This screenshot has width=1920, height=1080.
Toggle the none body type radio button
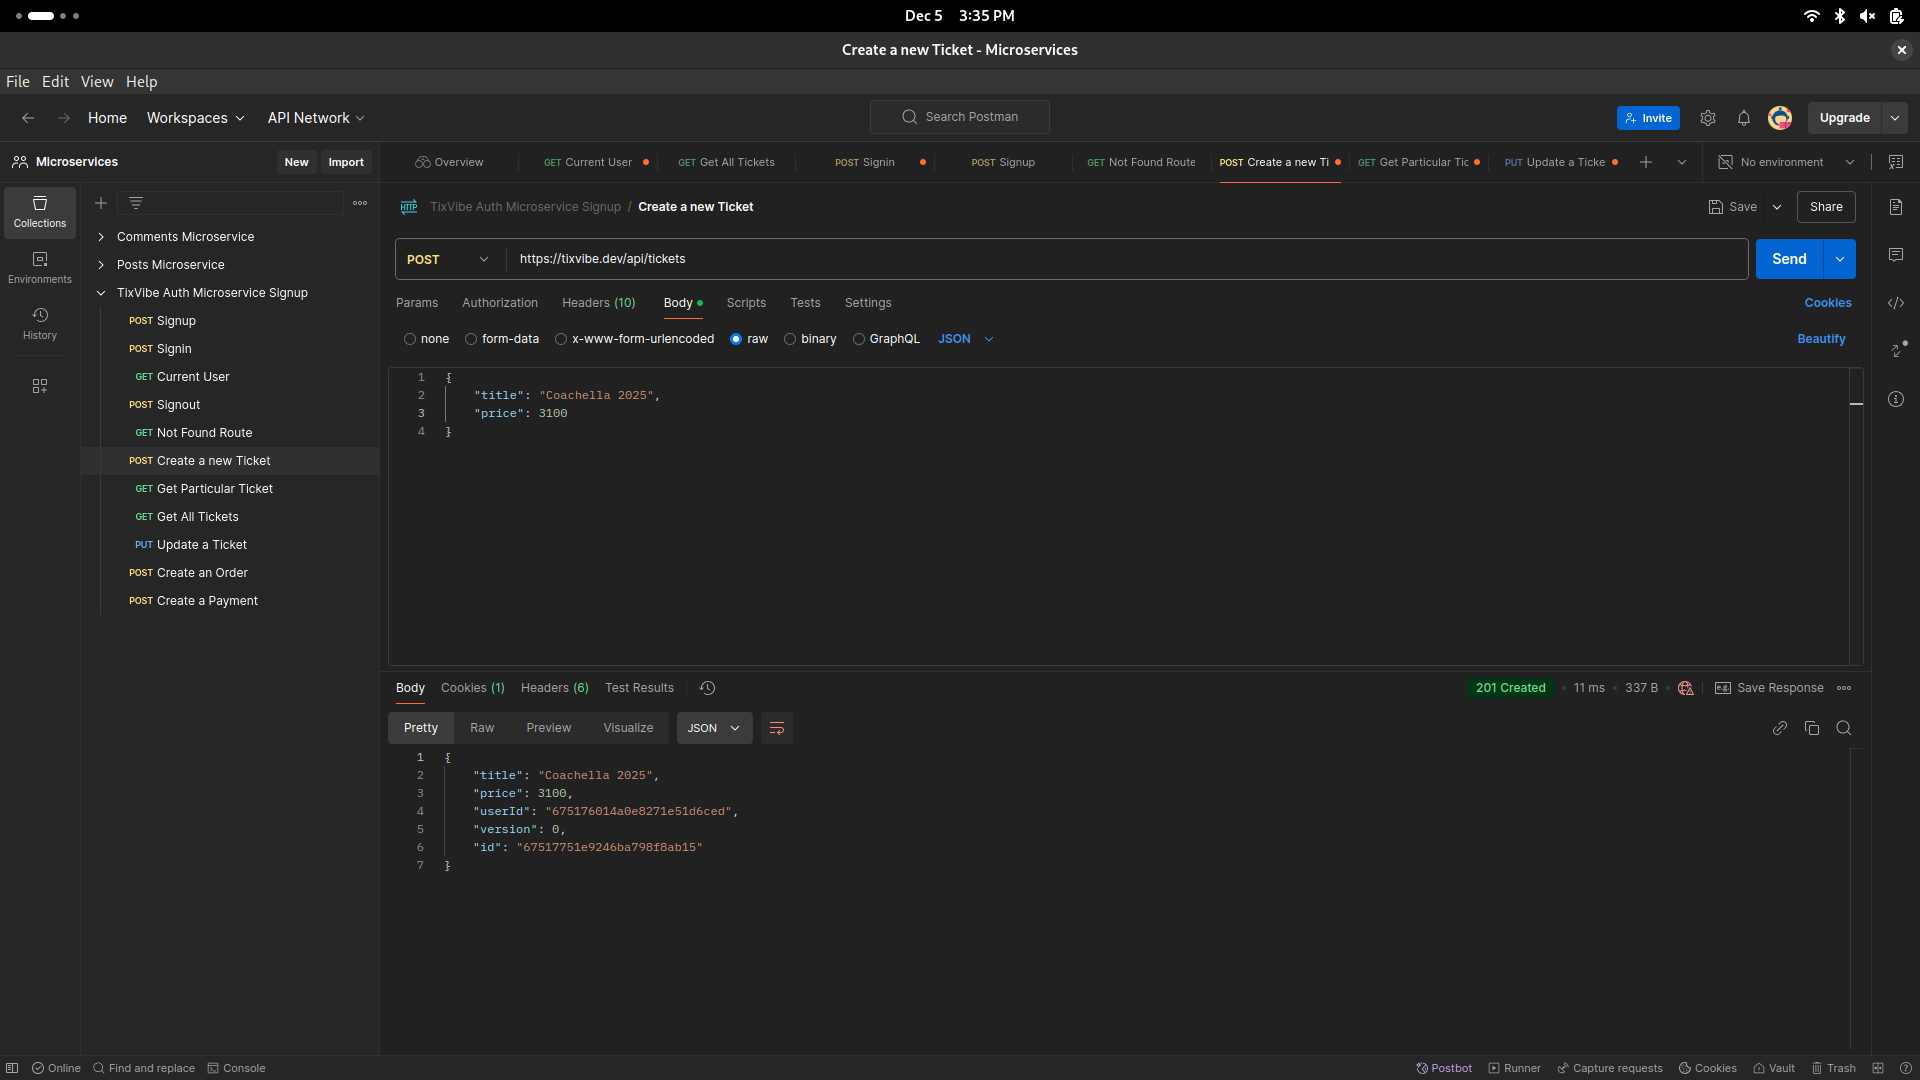click(410, 339)
